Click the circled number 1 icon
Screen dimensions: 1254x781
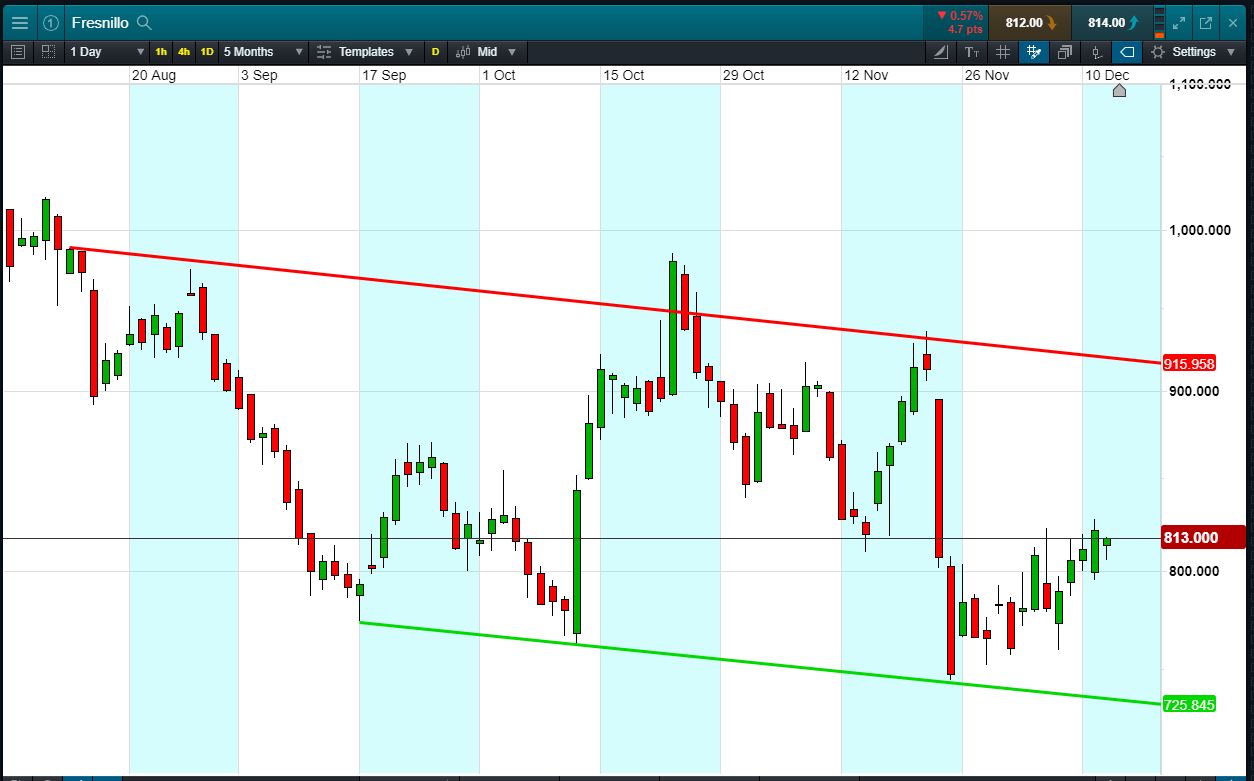pos(51,22)
